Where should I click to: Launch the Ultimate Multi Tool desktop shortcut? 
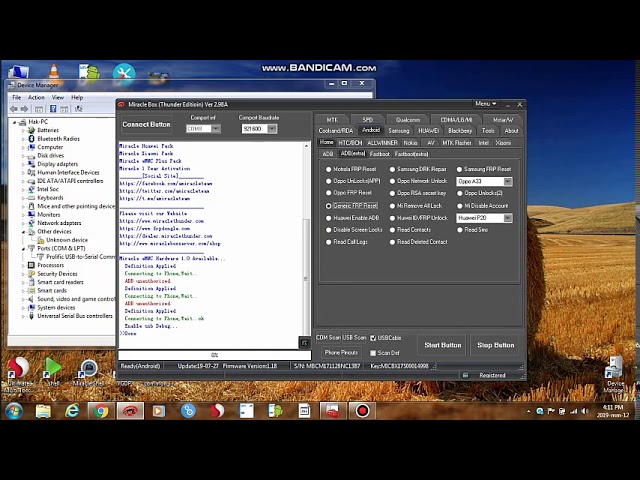[x=18, y=372]
